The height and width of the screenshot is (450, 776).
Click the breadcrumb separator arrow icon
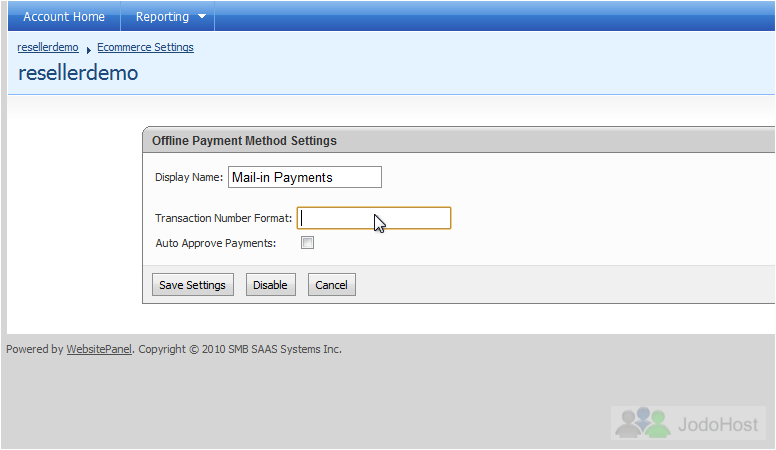89,50
